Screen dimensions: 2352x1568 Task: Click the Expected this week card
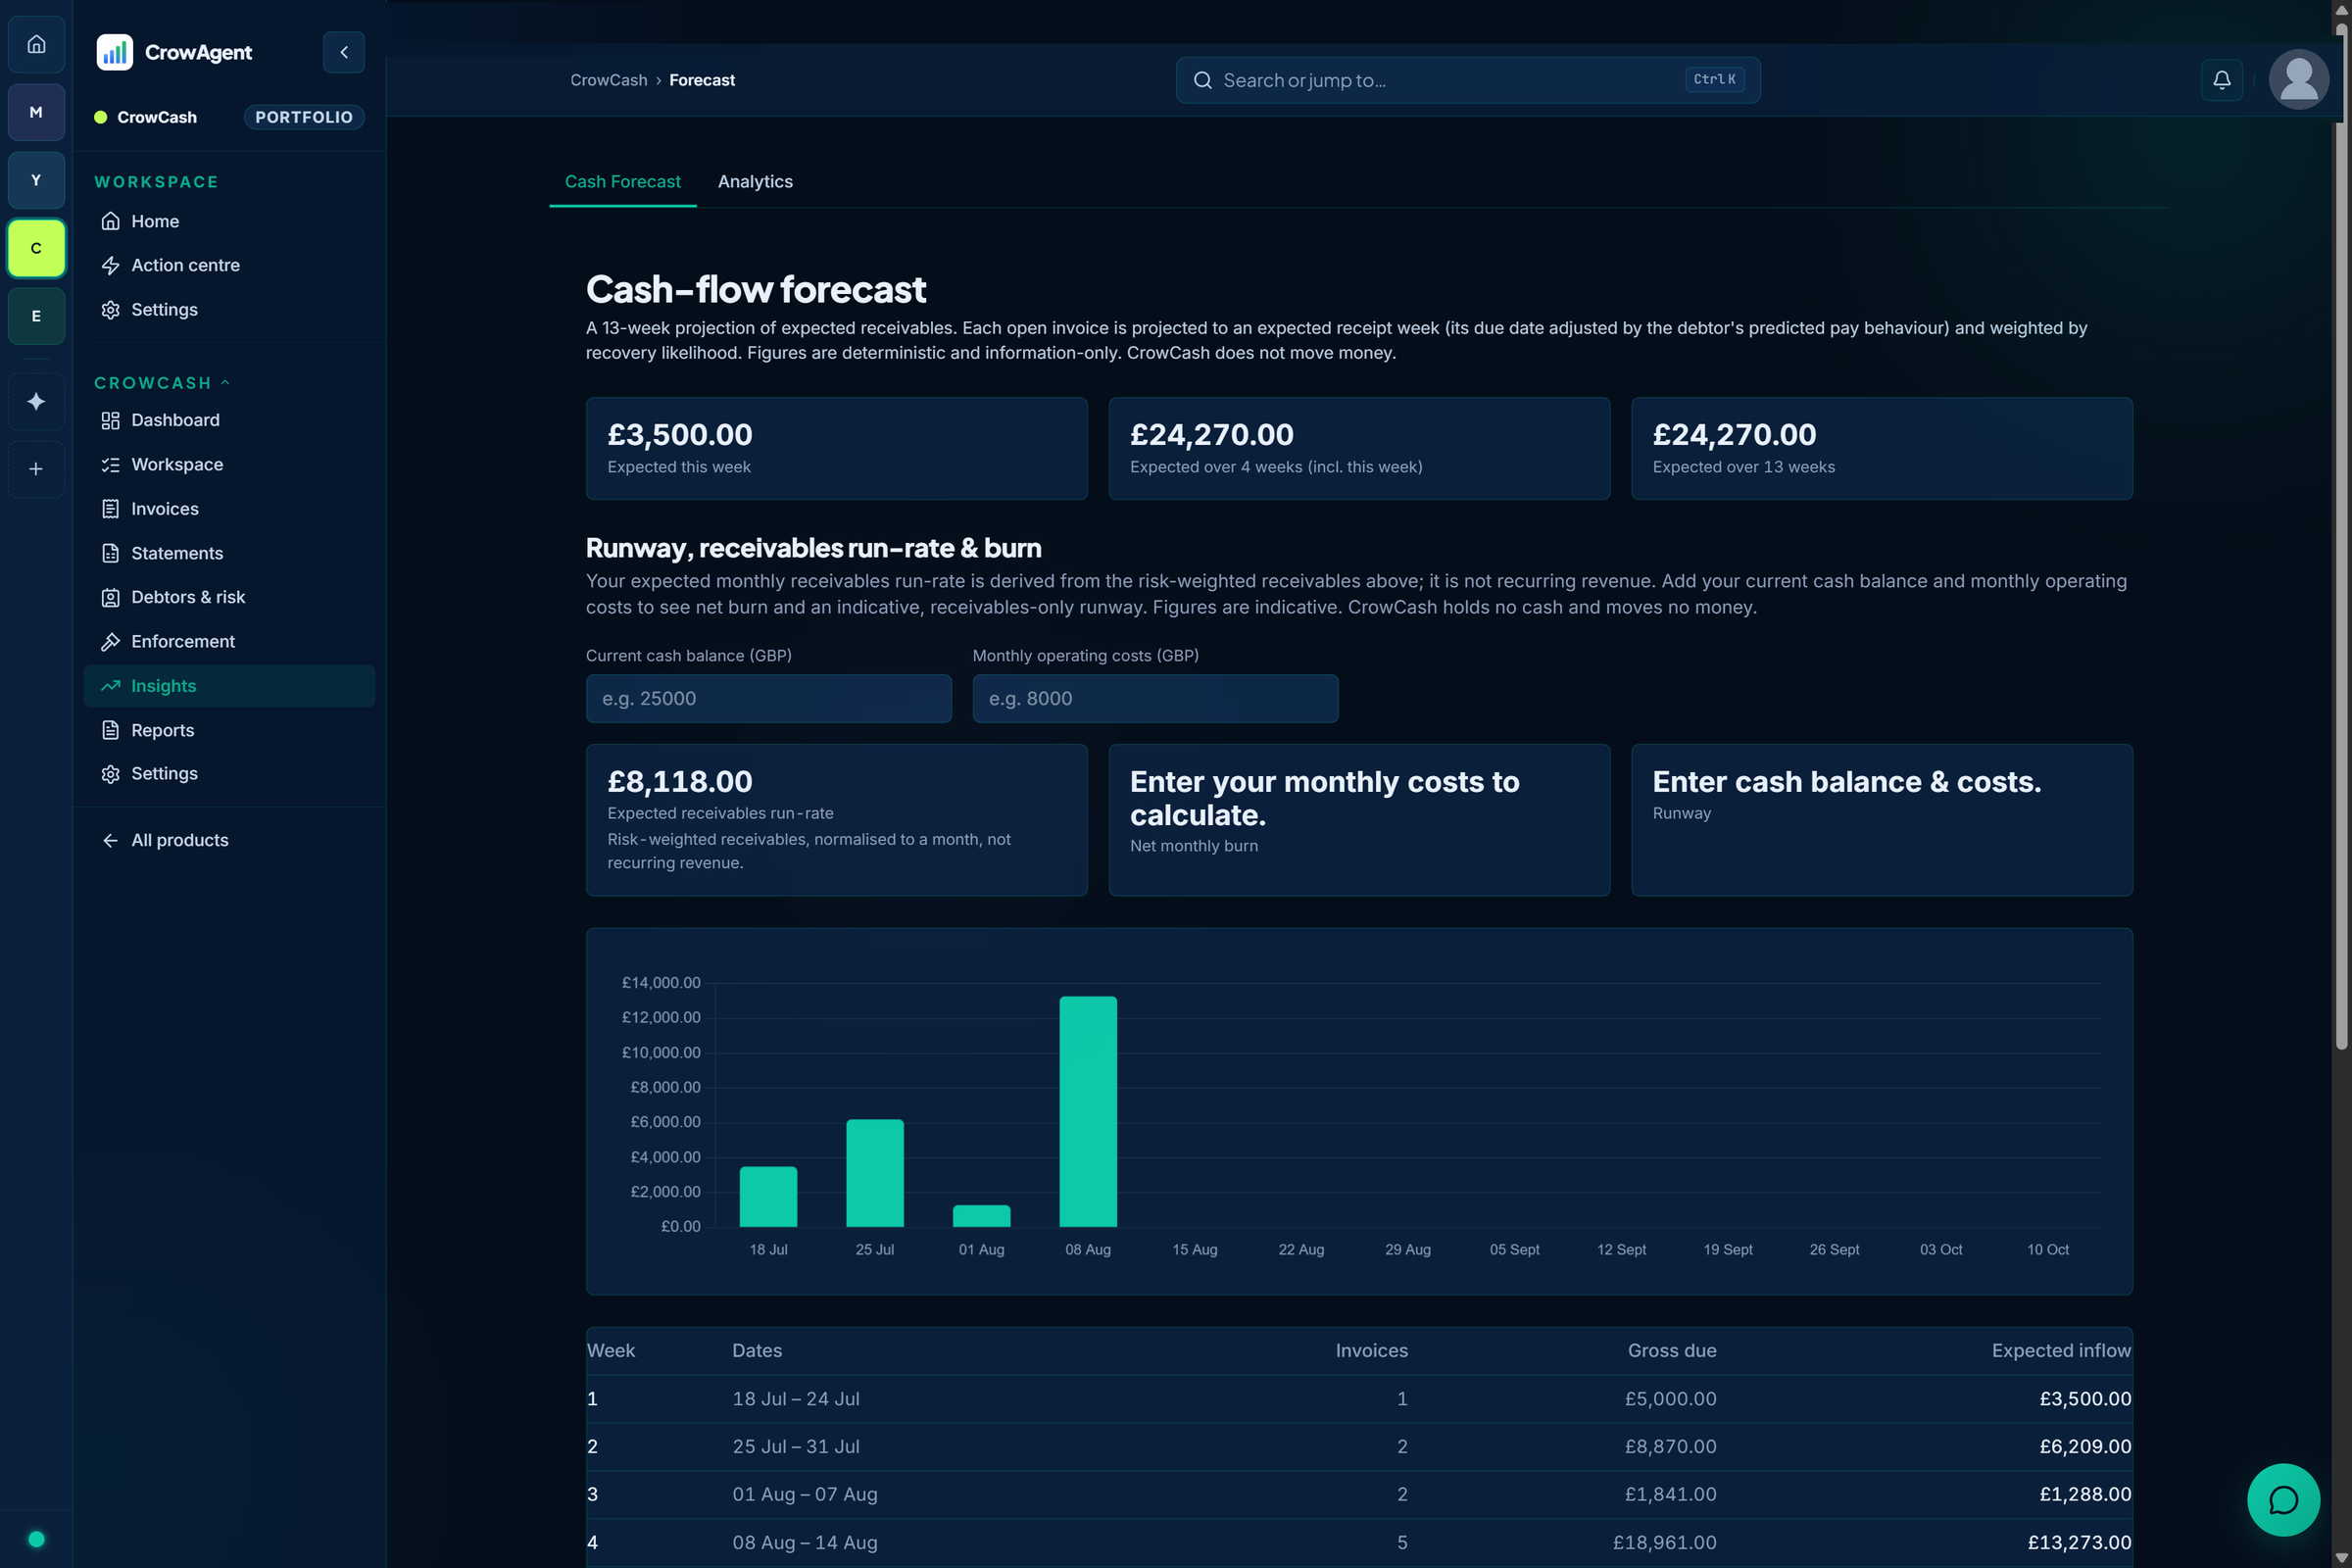tap(836, 449)
